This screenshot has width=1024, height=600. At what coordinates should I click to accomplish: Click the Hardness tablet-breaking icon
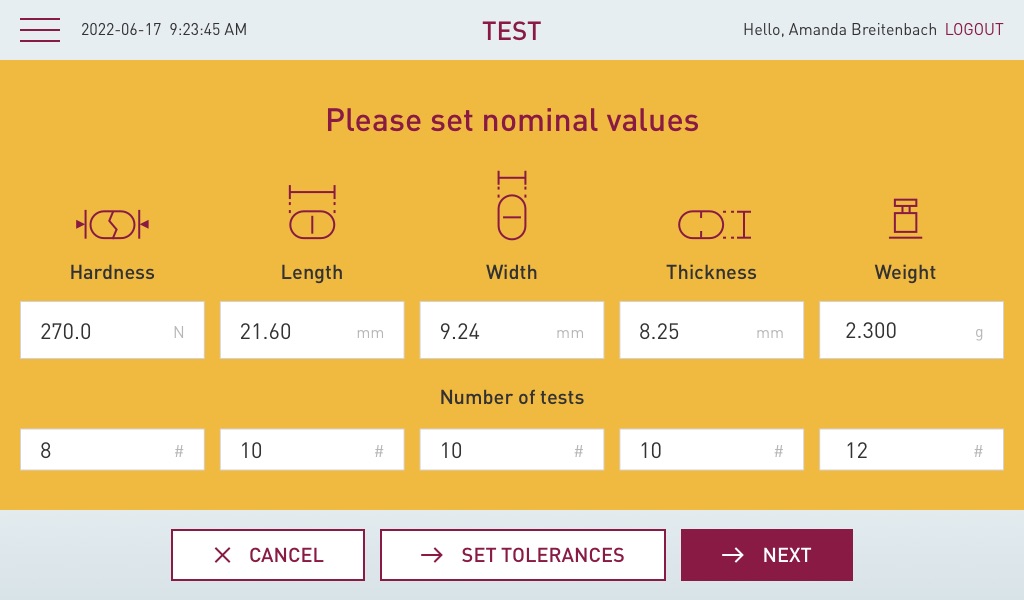coord(112,224)
